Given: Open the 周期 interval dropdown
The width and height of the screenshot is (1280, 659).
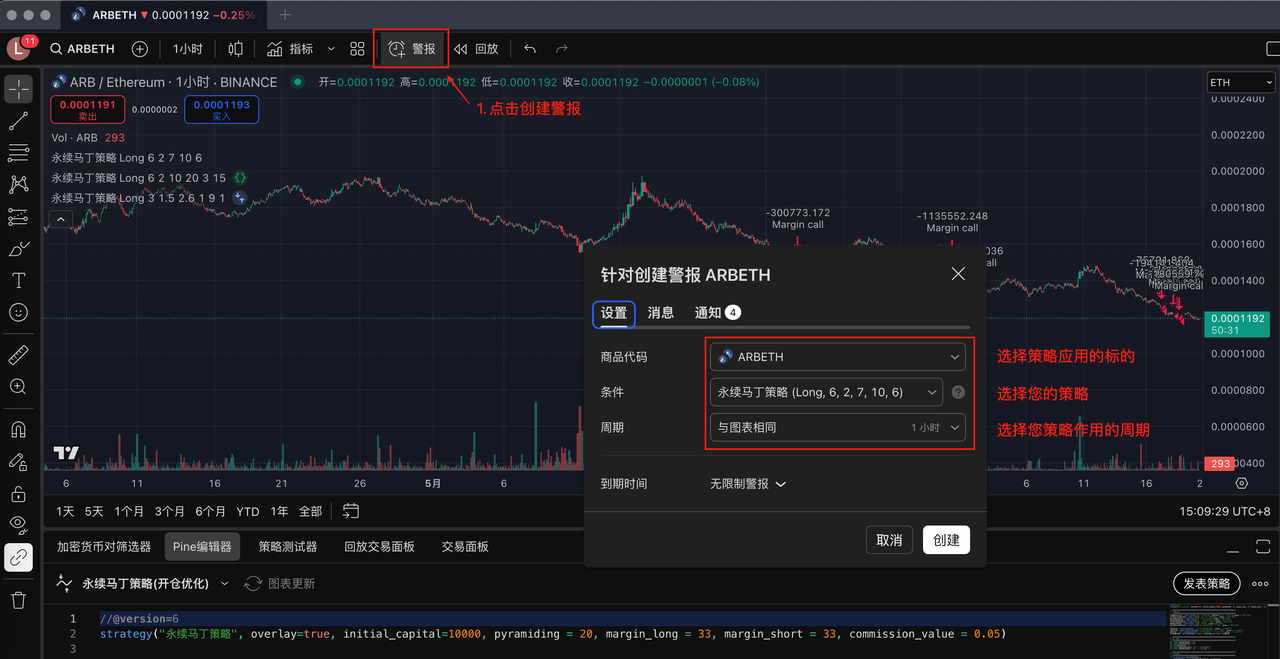Looking at the screenshot, I should point(837,427).
